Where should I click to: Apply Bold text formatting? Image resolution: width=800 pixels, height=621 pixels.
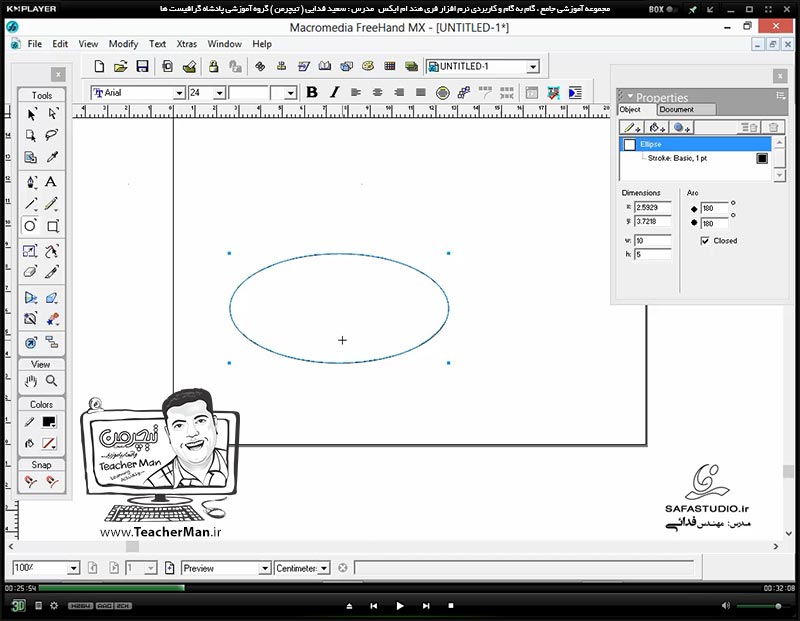pyautogui.click(x=312, y=92)
